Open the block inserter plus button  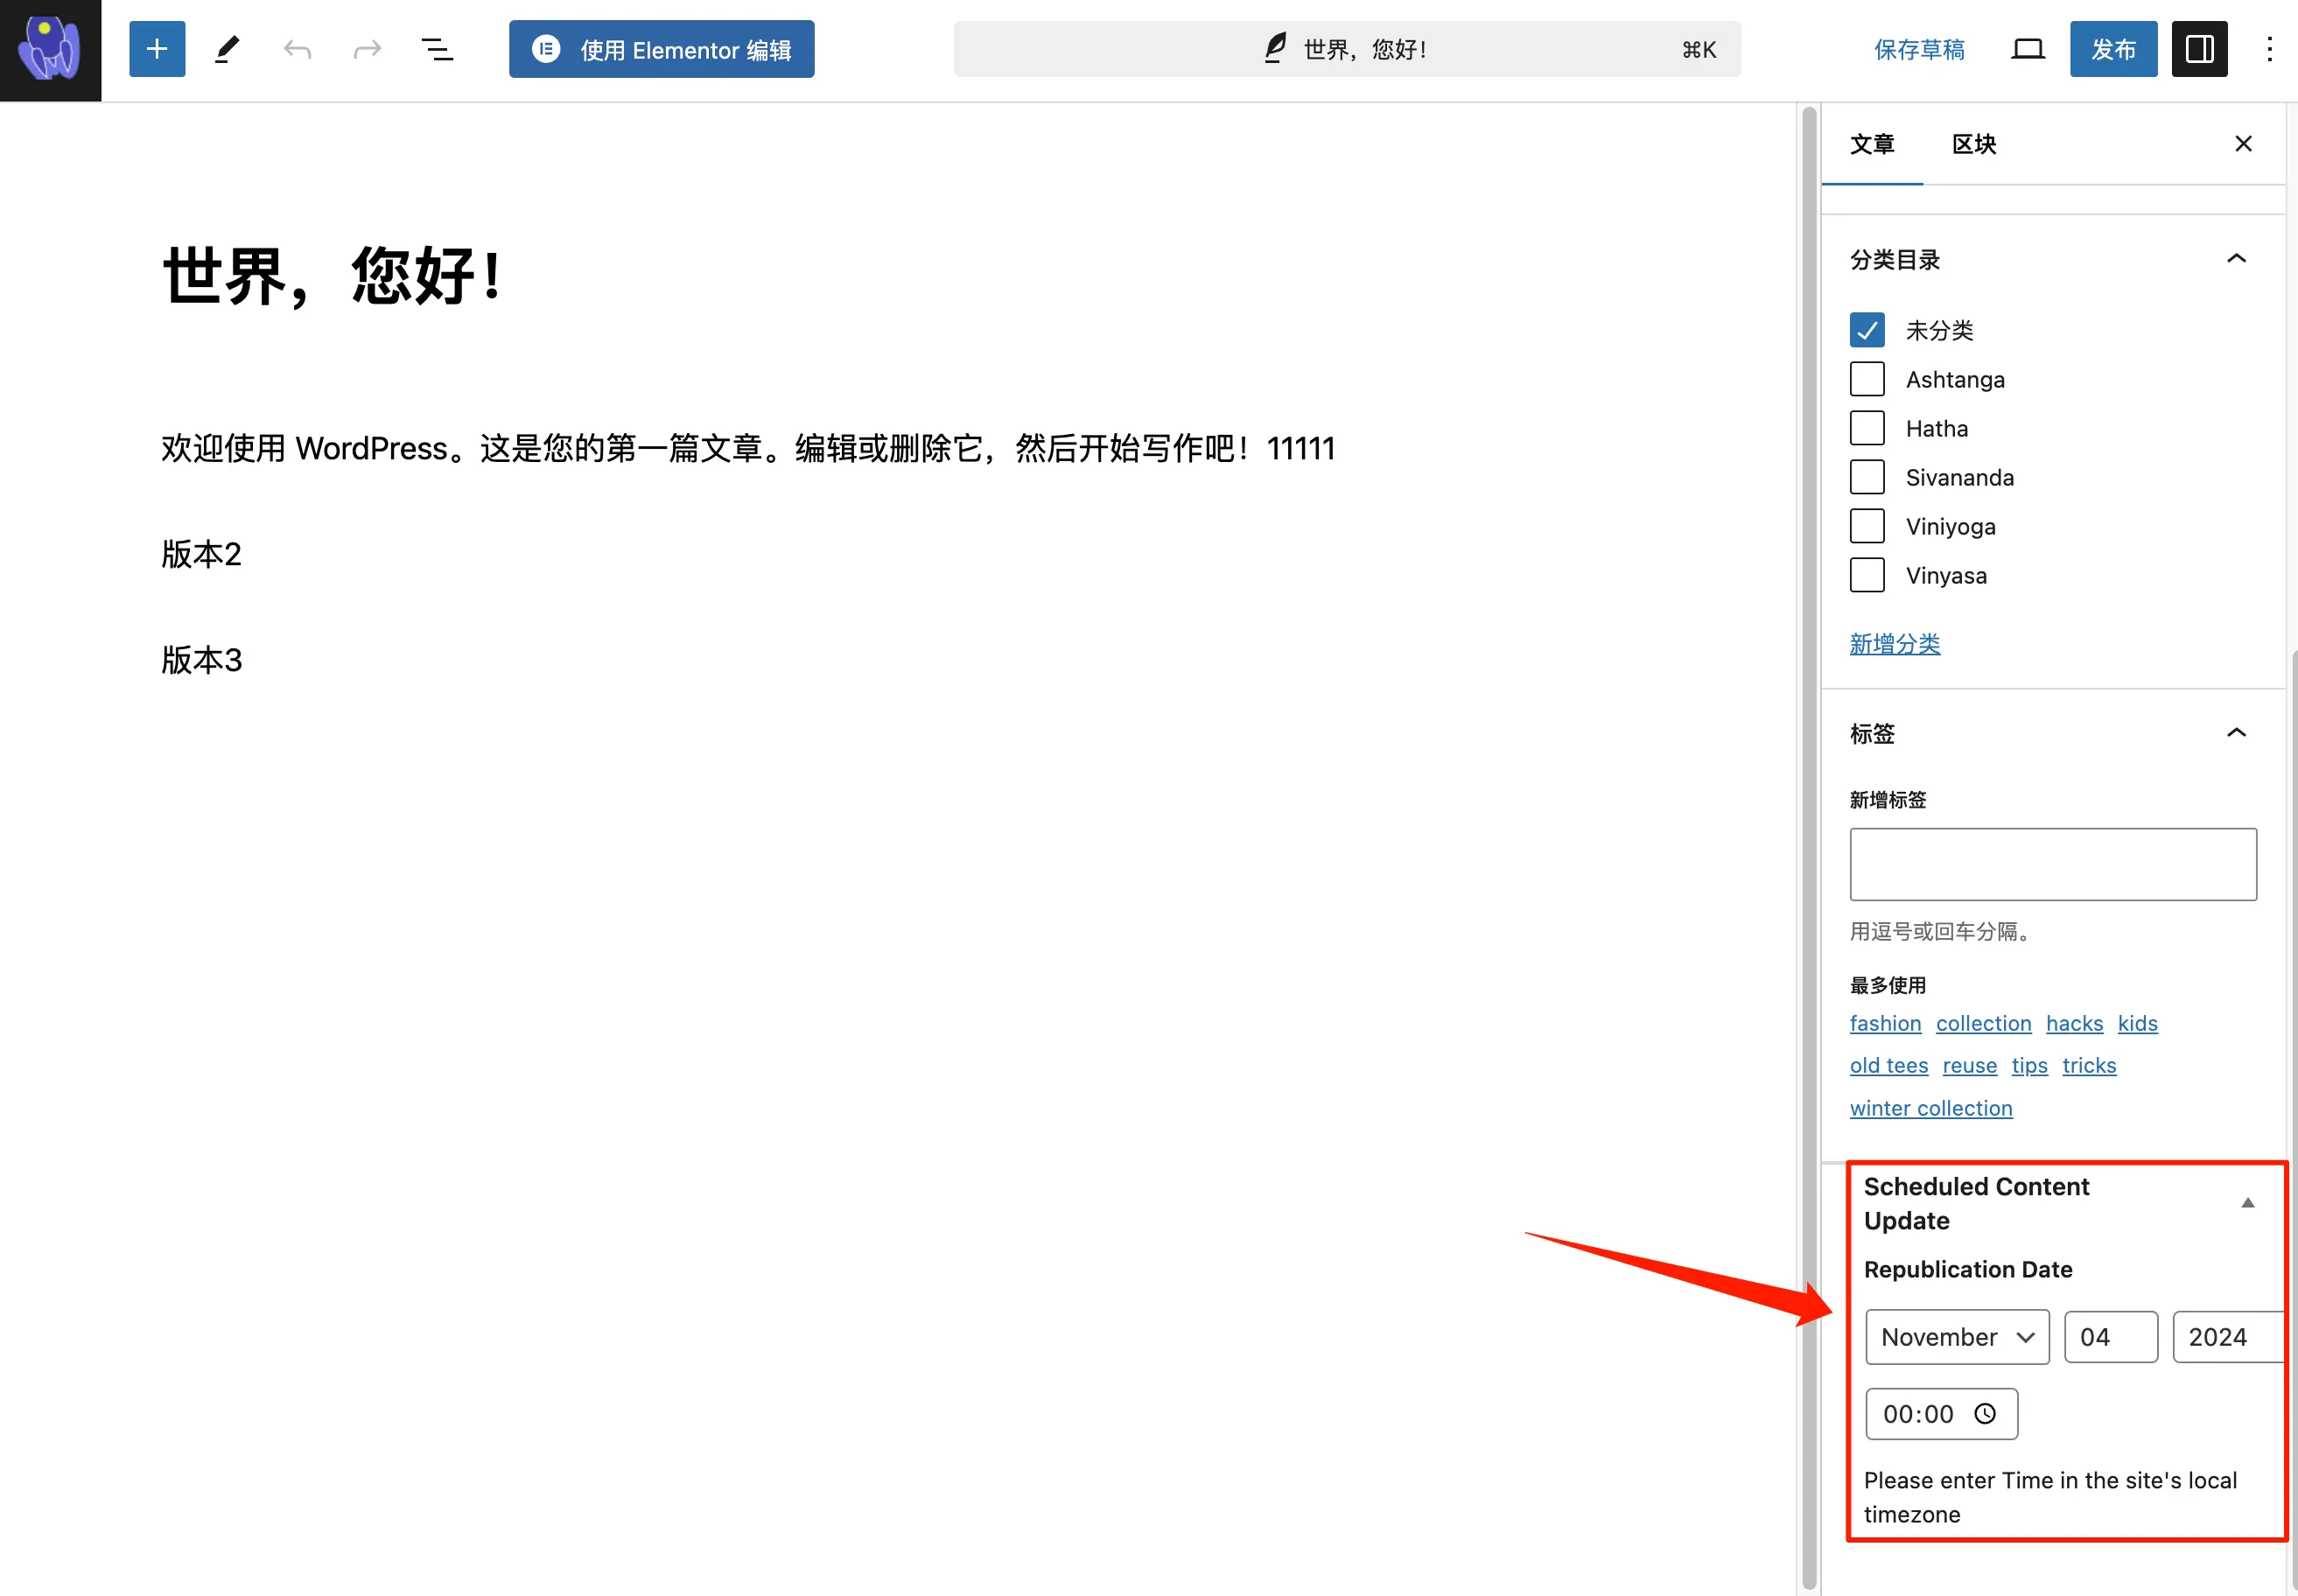coord(157,49)
